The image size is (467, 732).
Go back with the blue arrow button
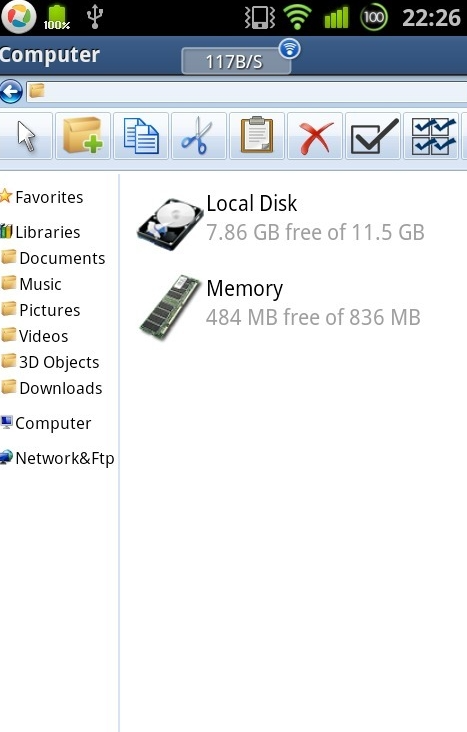pos(11,91)
